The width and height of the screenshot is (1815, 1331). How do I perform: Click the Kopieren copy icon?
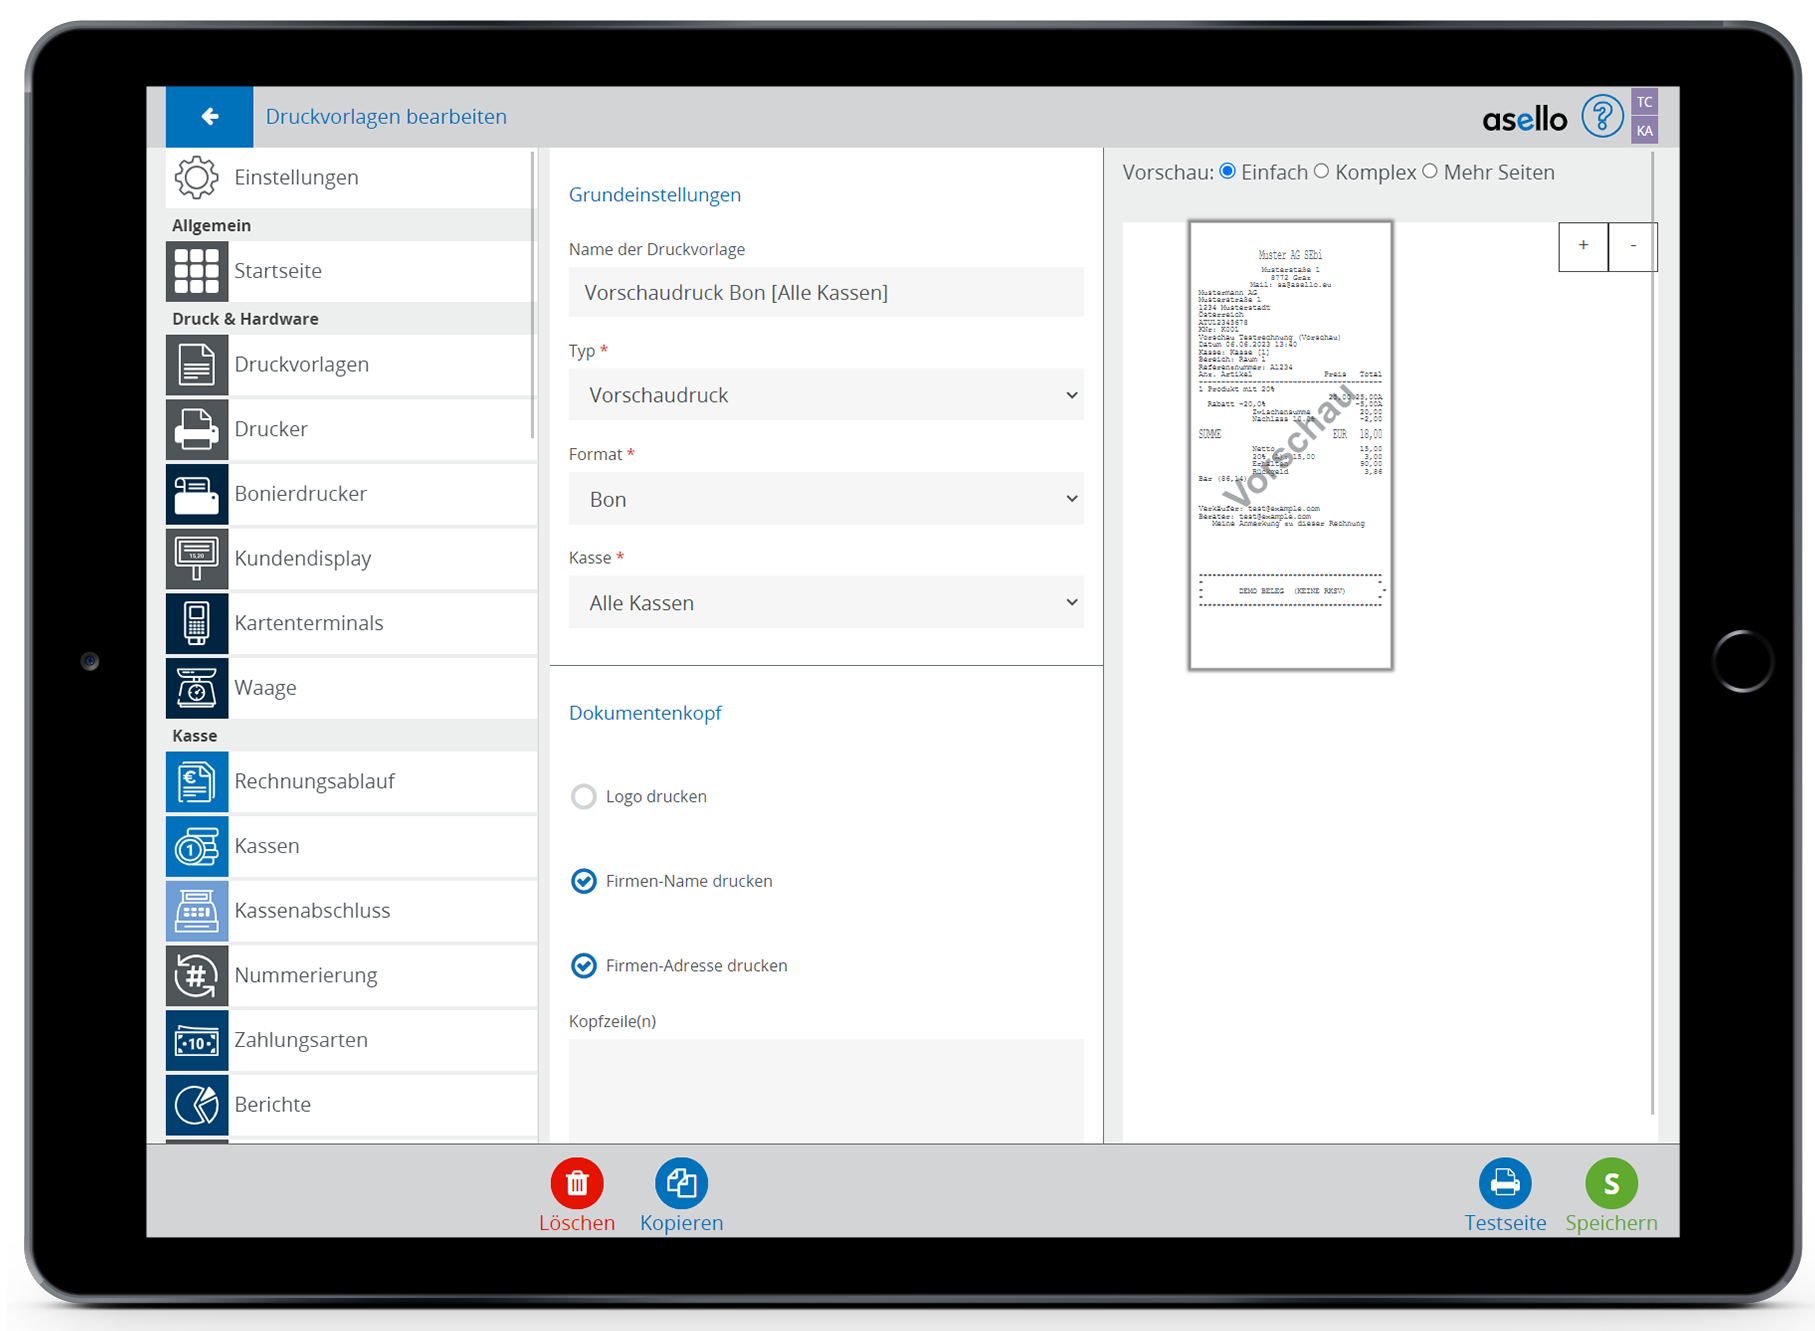[x=681, y=1184]
